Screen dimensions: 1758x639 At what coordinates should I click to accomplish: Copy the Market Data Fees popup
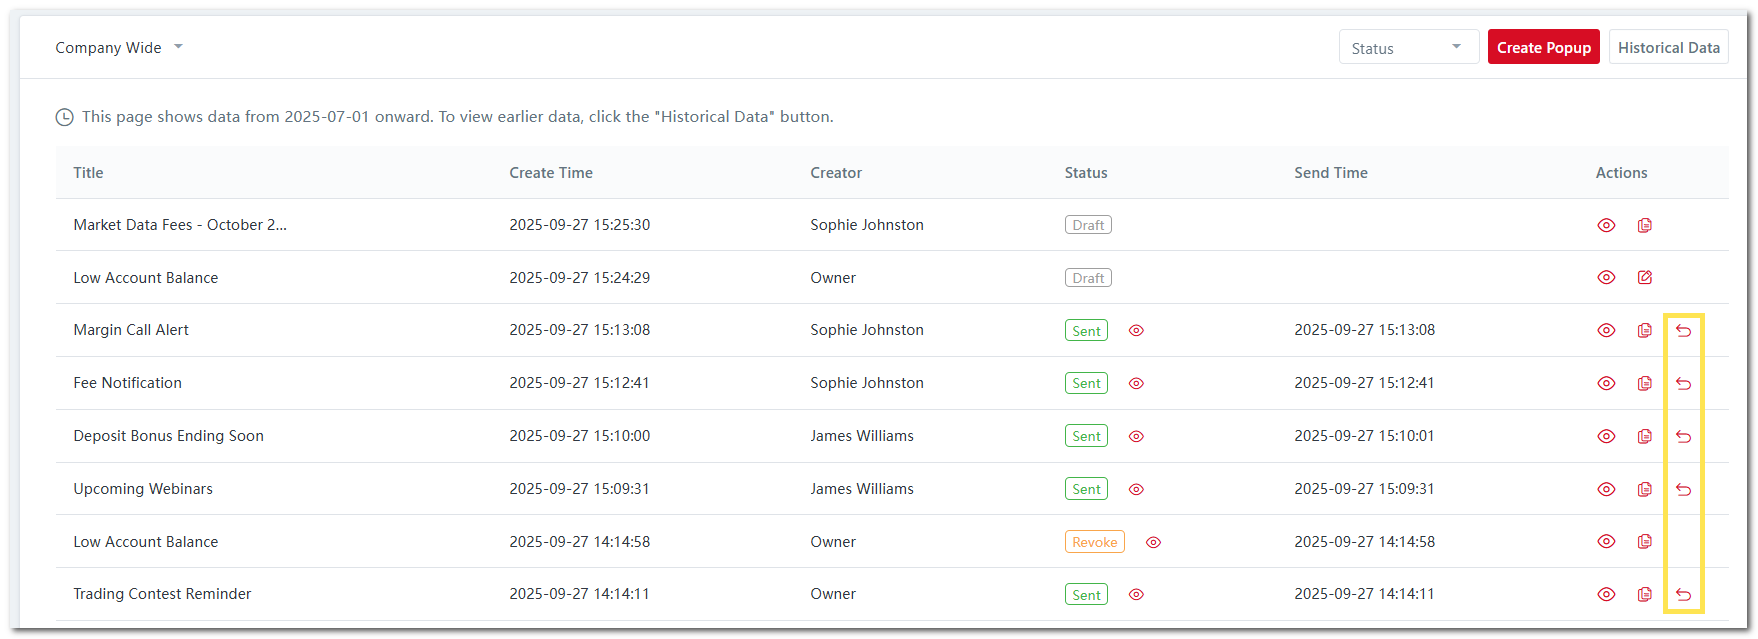point(1644,225)
